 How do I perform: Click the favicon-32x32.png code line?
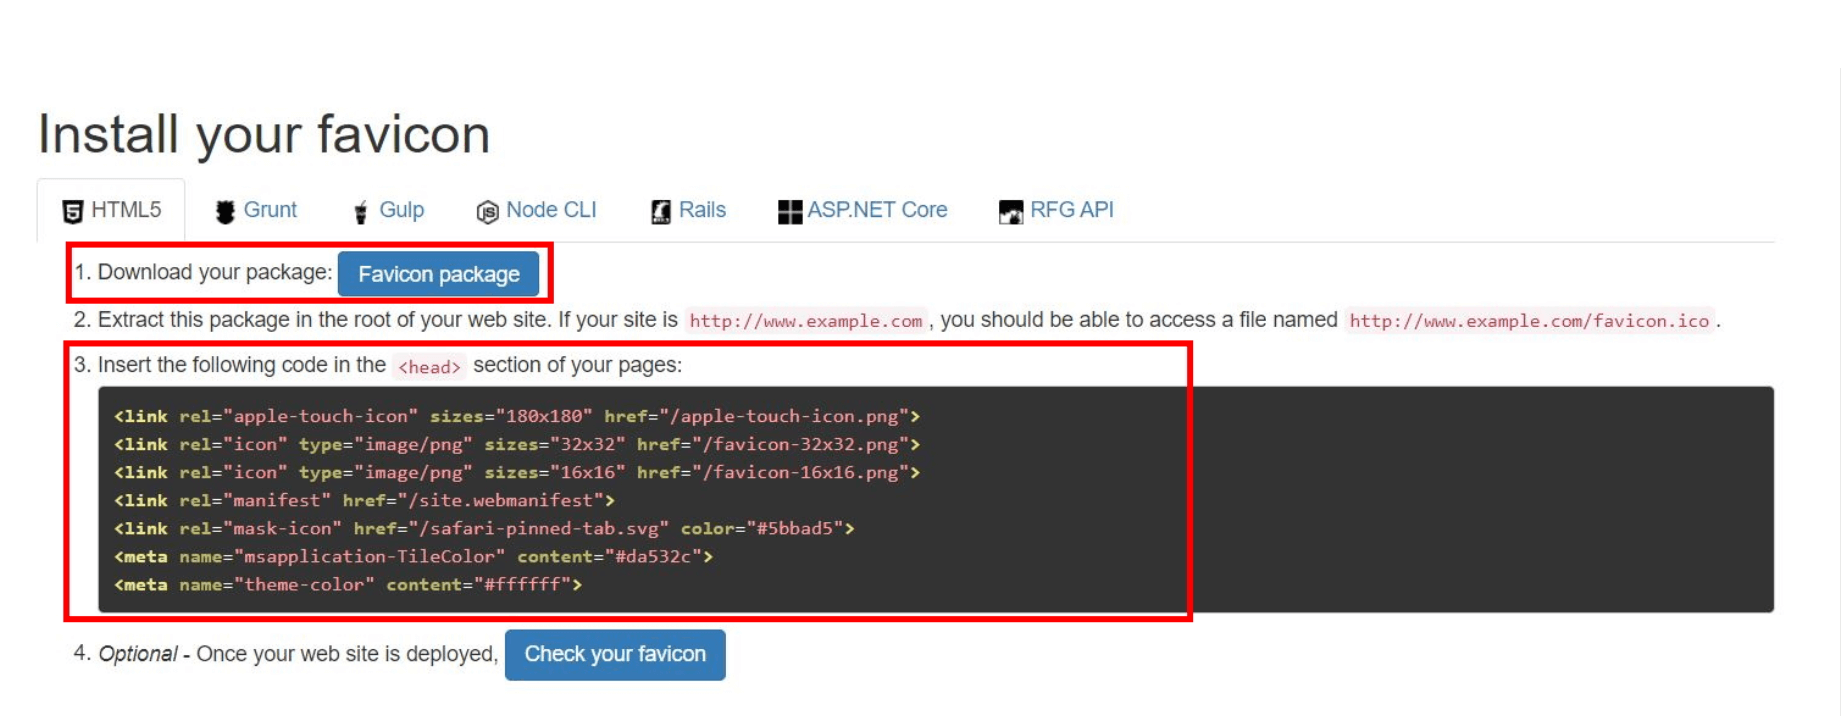(517, 444)
